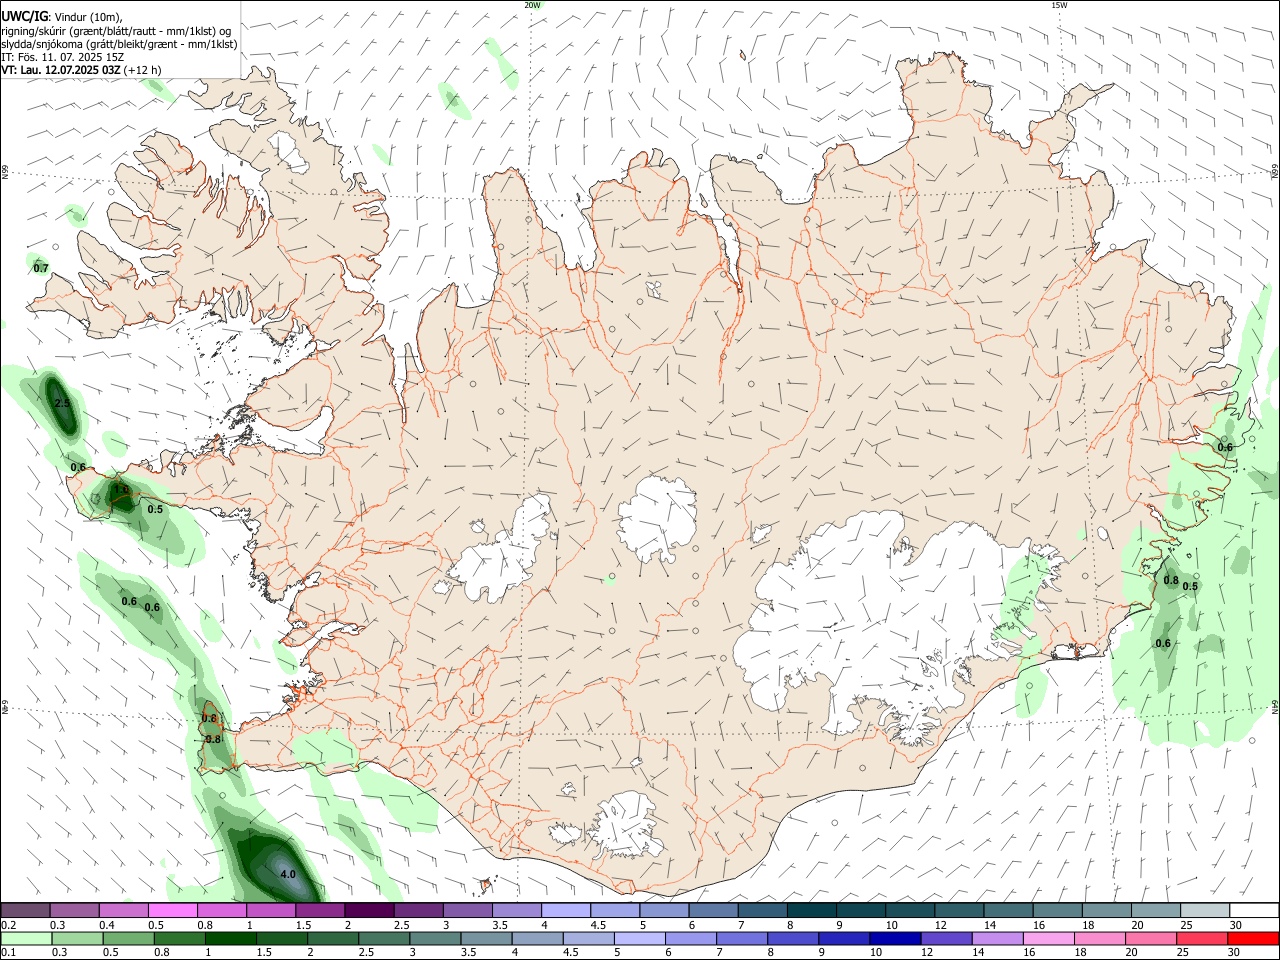Pick the grey 20 swatch in the snow legend row
1280x960 pixels.
[x=1154, y=910]
